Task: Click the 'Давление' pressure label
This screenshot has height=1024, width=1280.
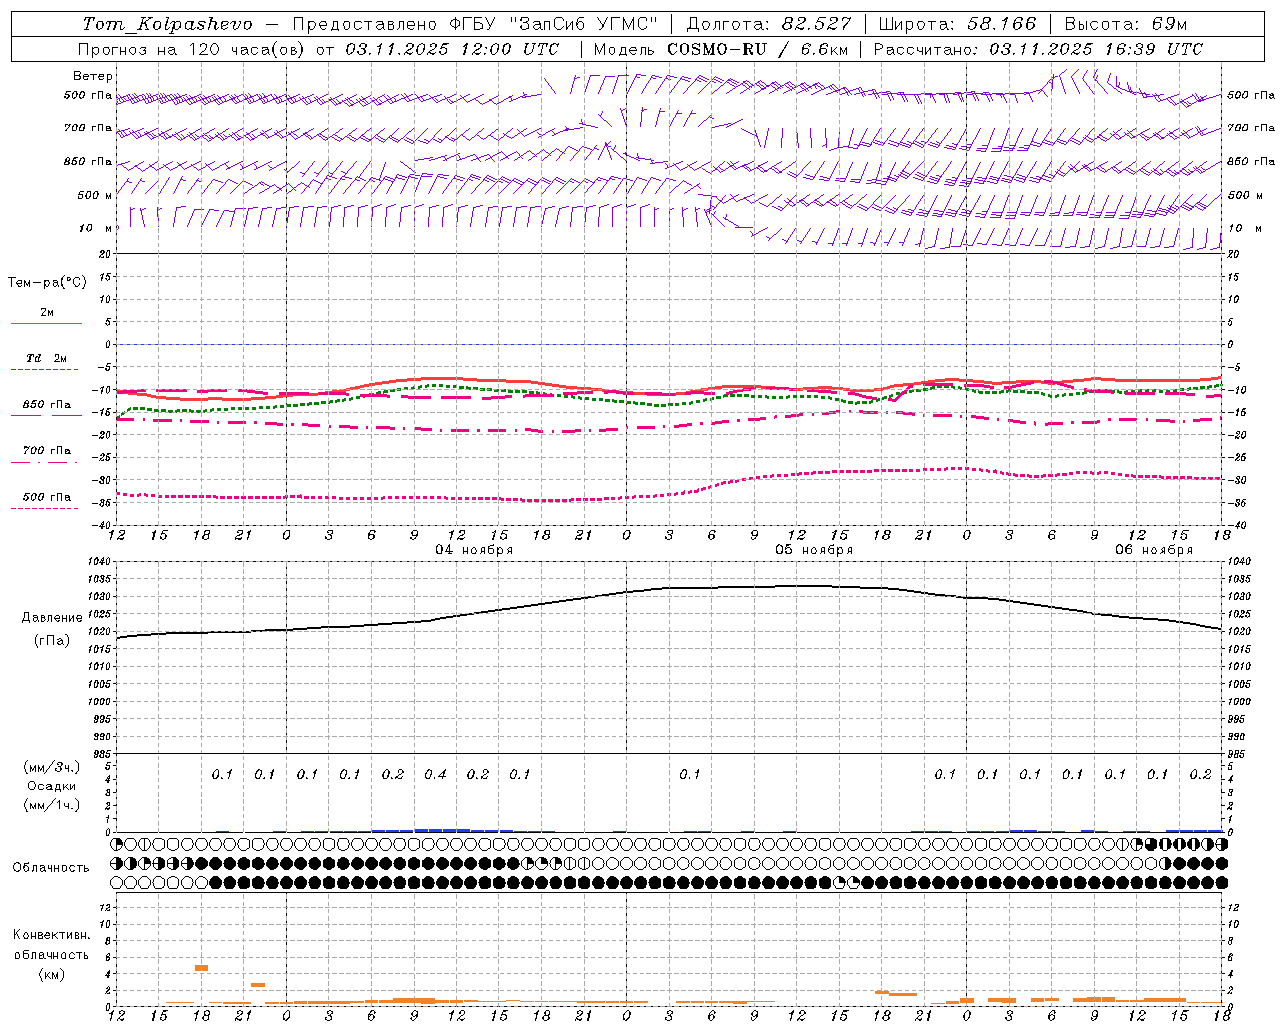Action: click(52, 618)
